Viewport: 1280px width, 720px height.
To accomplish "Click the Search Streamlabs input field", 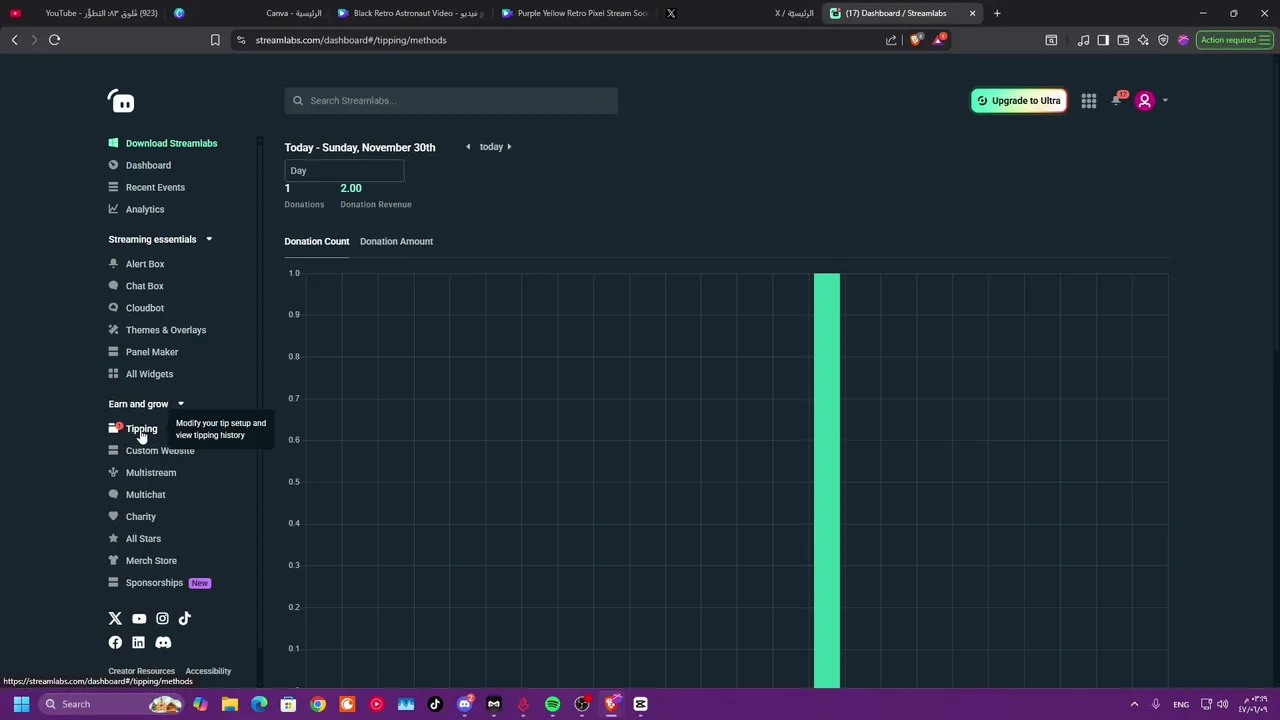I will tap(451, 101).
